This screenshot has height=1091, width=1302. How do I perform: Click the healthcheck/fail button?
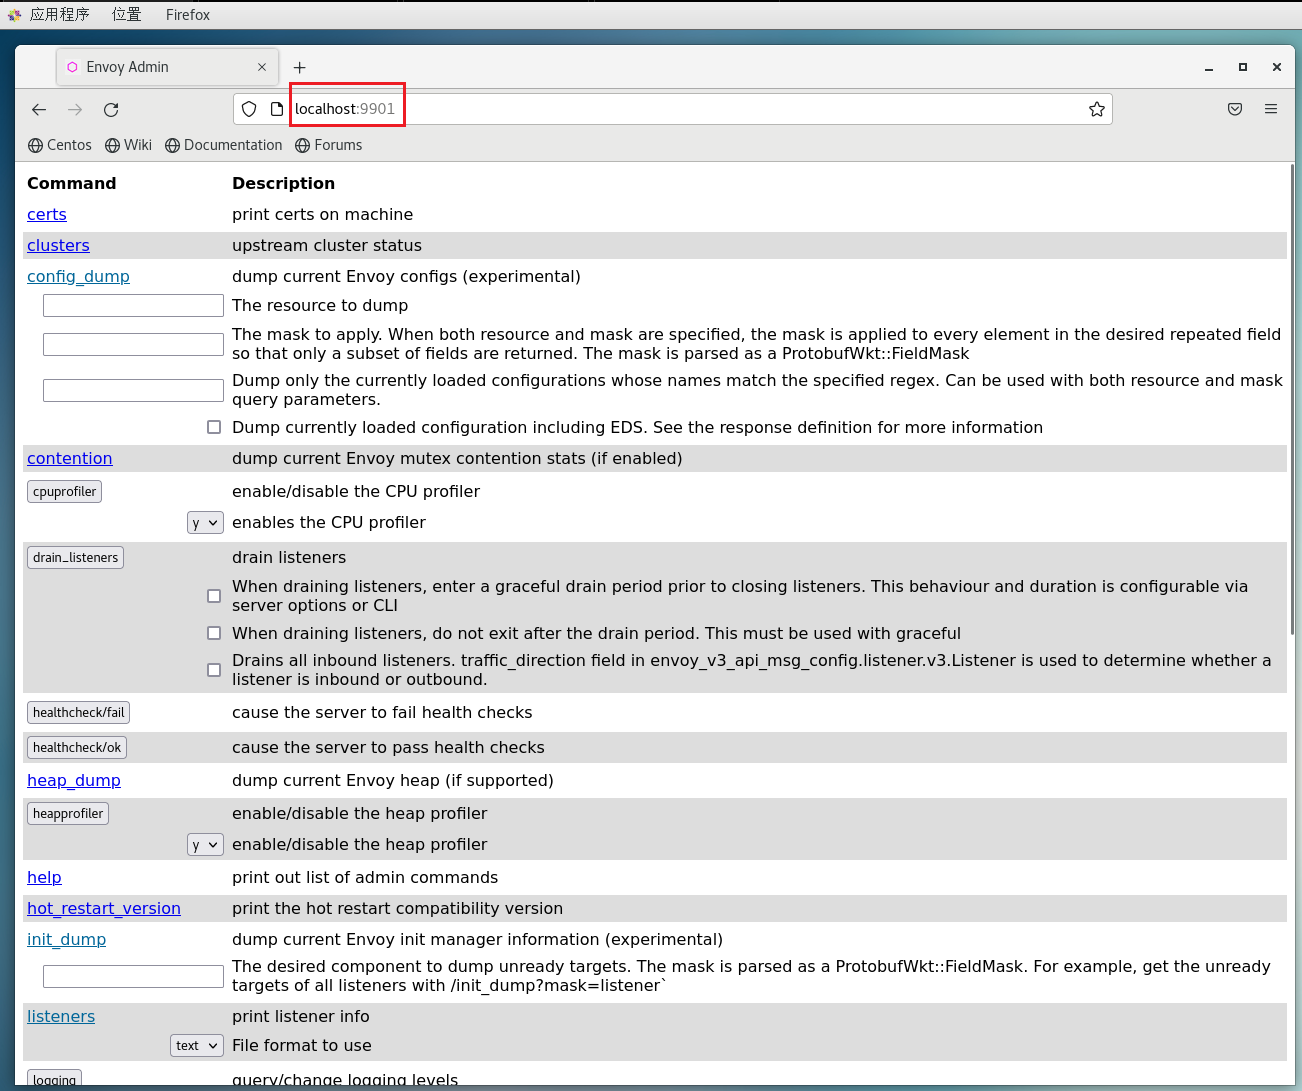[78, 712]
